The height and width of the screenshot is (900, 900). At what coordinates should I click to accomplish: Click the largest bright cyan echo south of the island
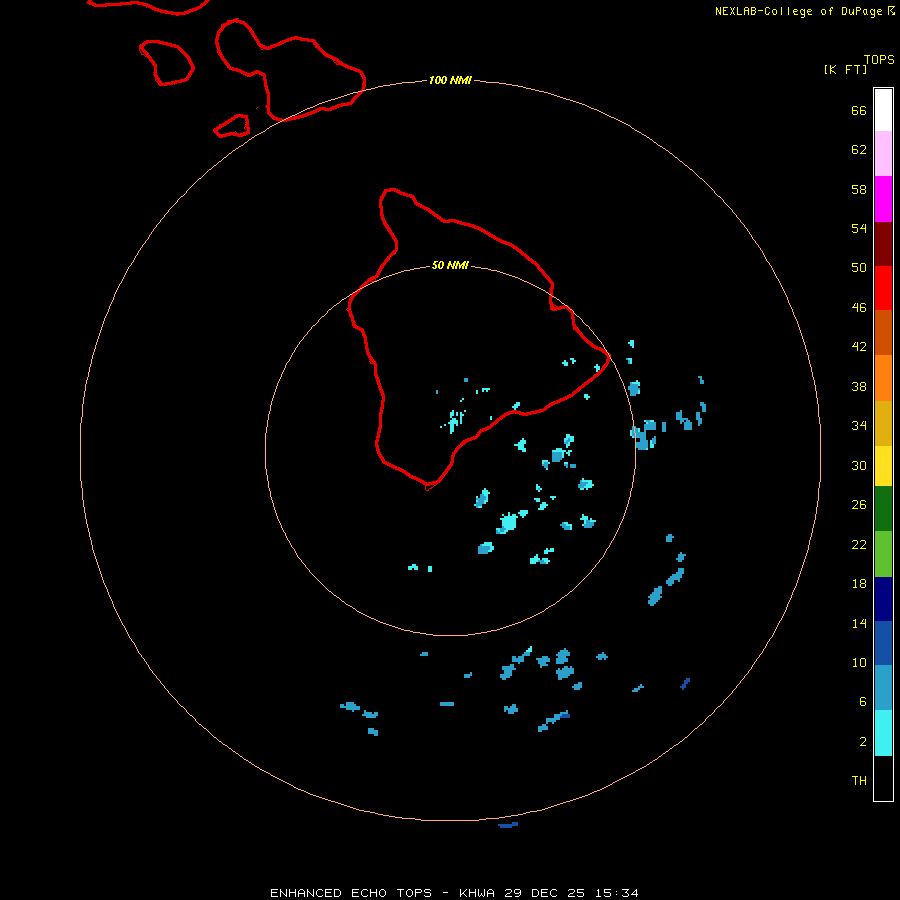click(508, 523)
